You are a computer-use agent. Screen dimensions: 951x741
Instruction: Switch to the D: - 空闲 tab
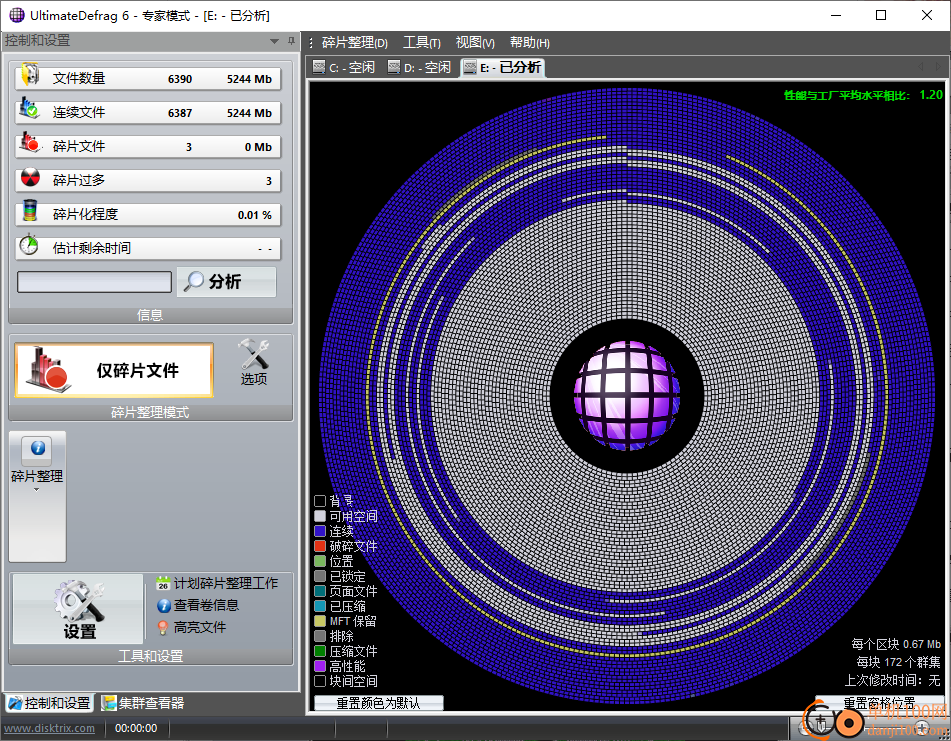[420, 67]
